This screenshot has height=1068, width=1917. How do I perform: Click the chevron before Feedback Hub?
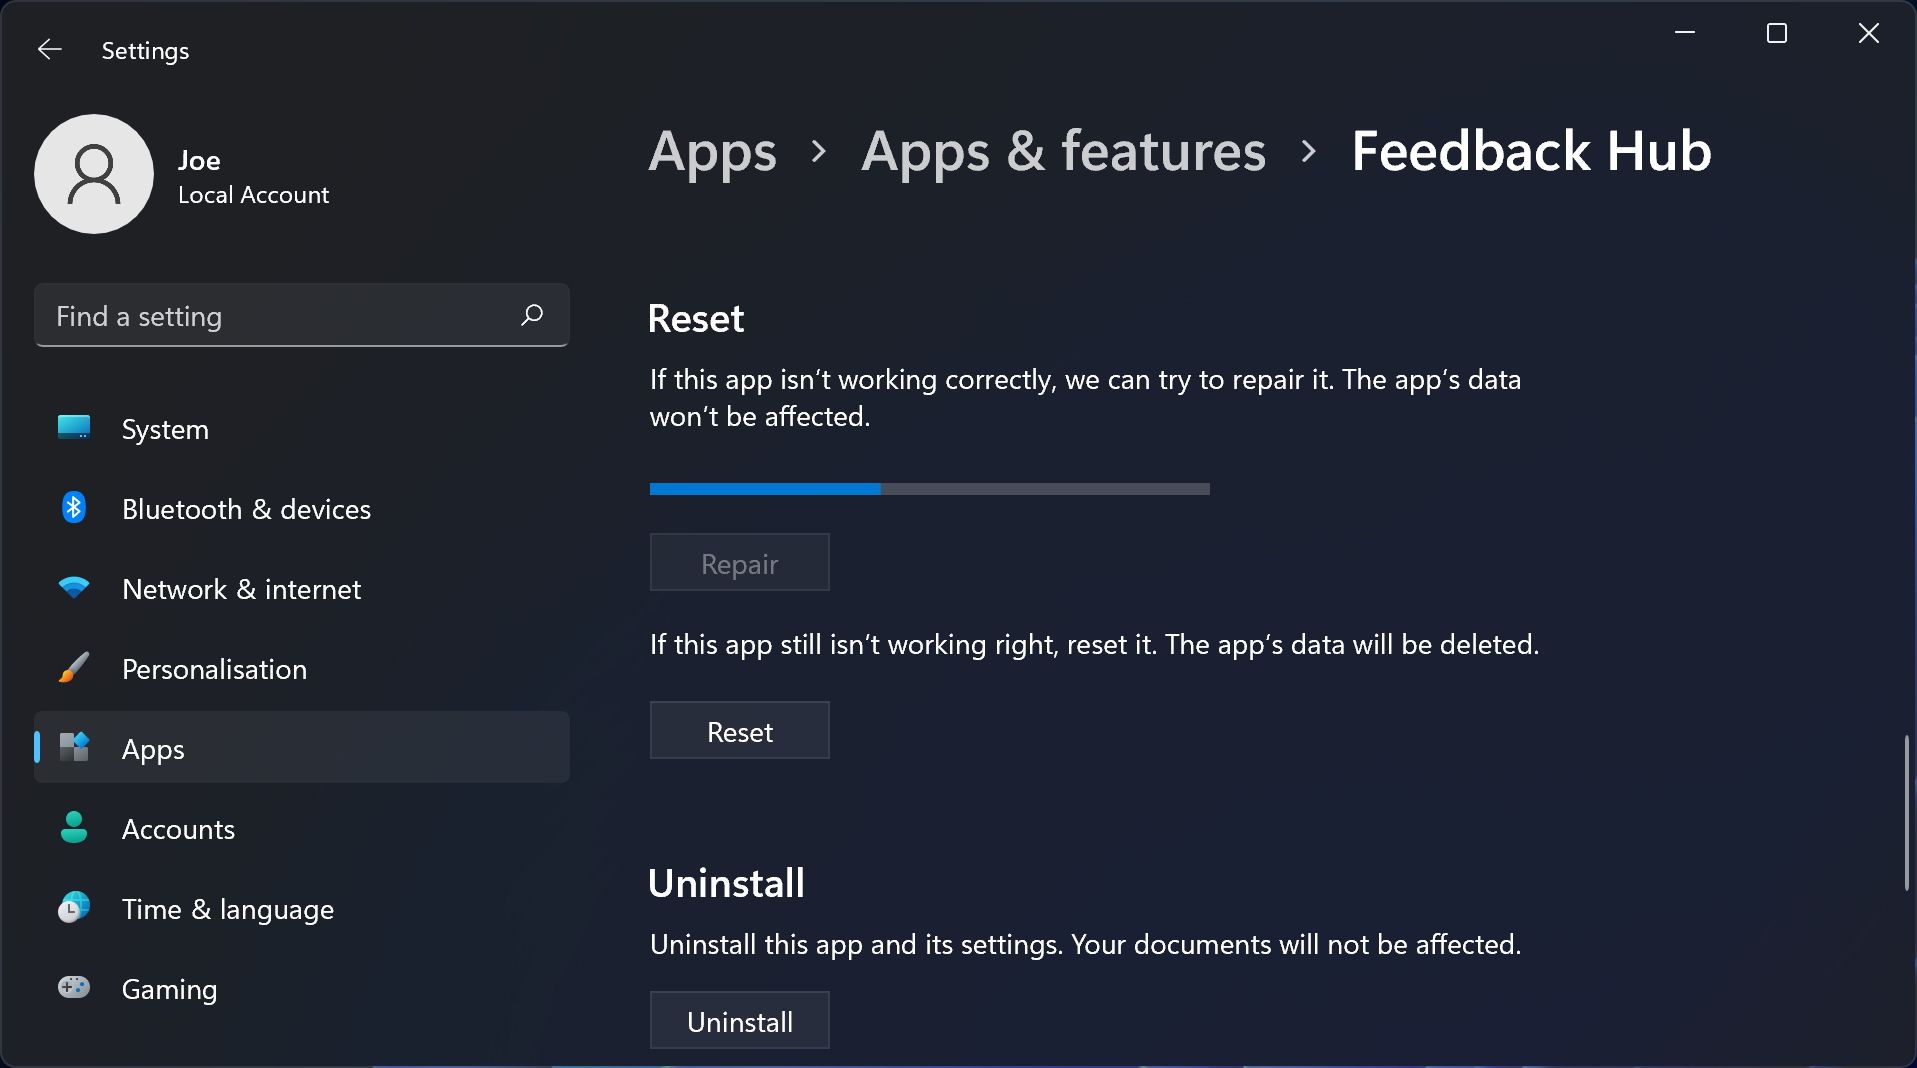1309,152
